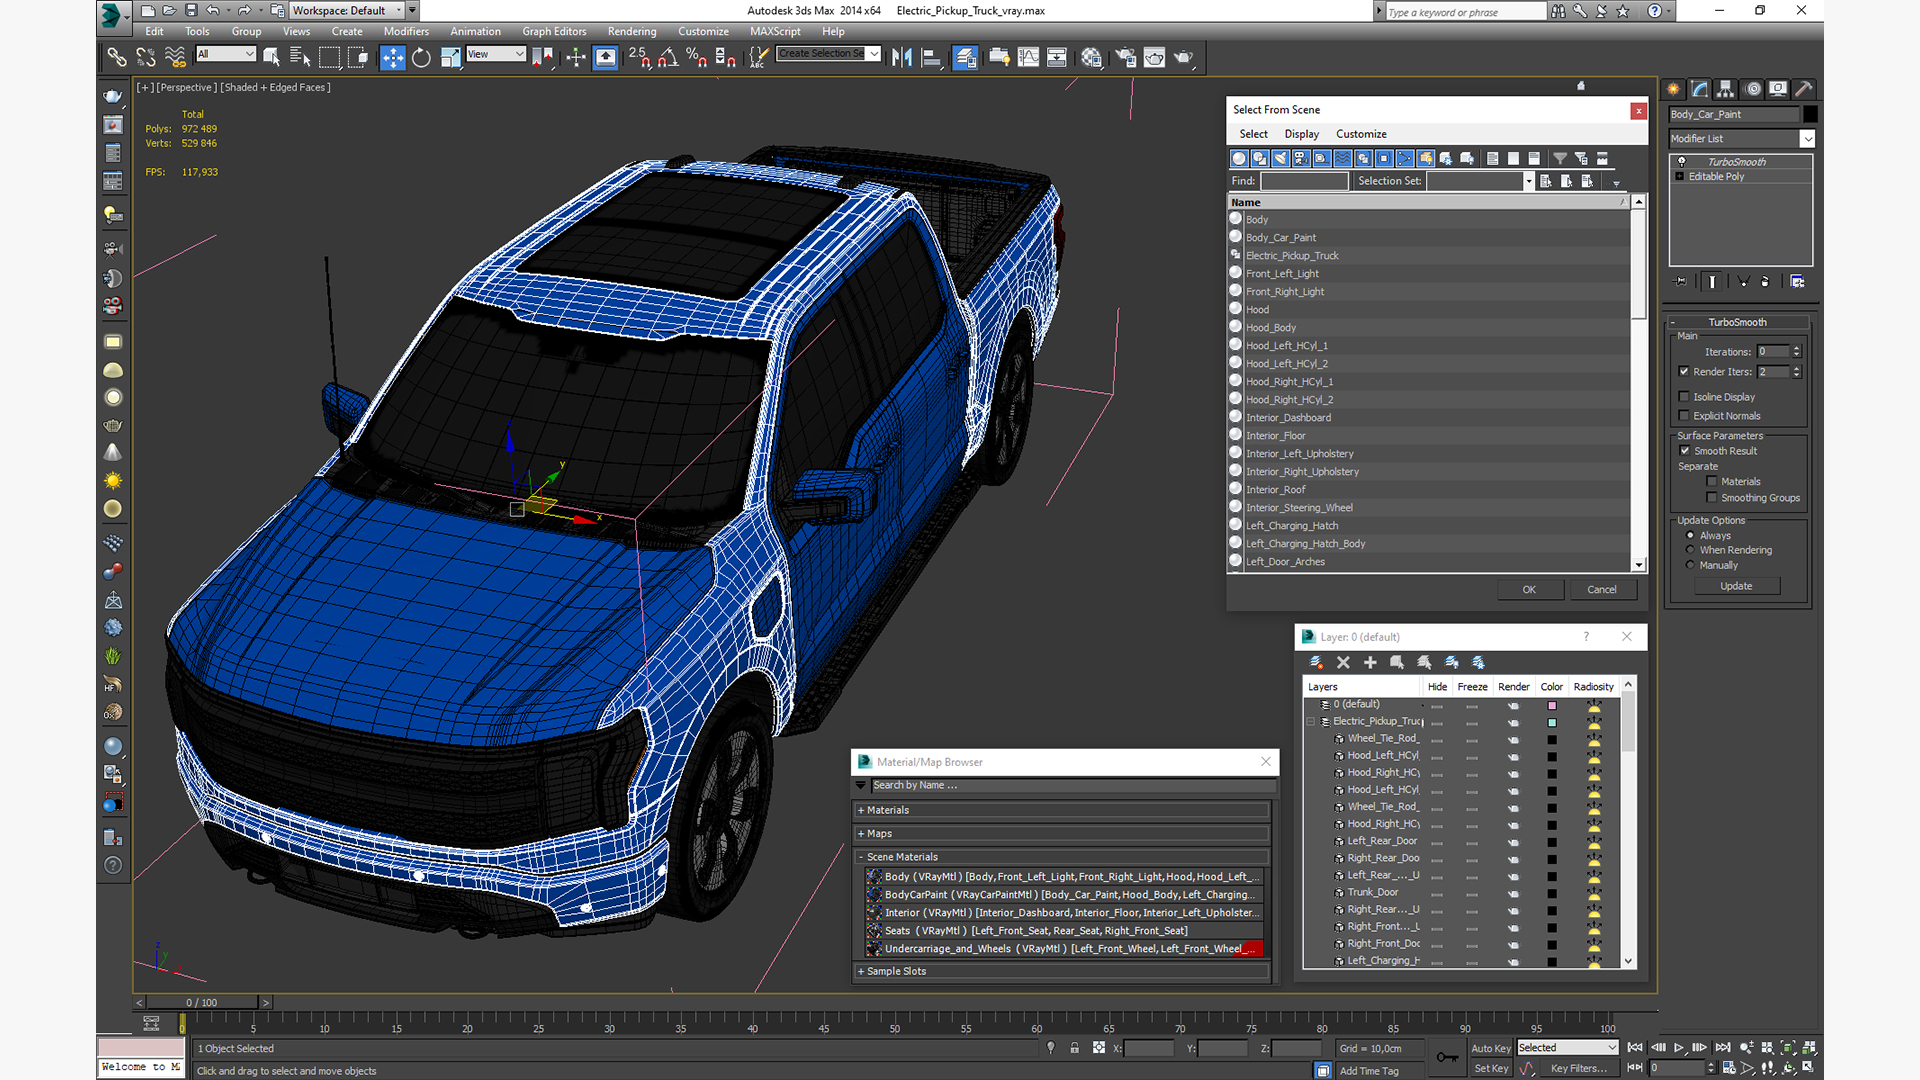
Task: Open the Hierarchy command panel tab
Action: click(1727, 89)
